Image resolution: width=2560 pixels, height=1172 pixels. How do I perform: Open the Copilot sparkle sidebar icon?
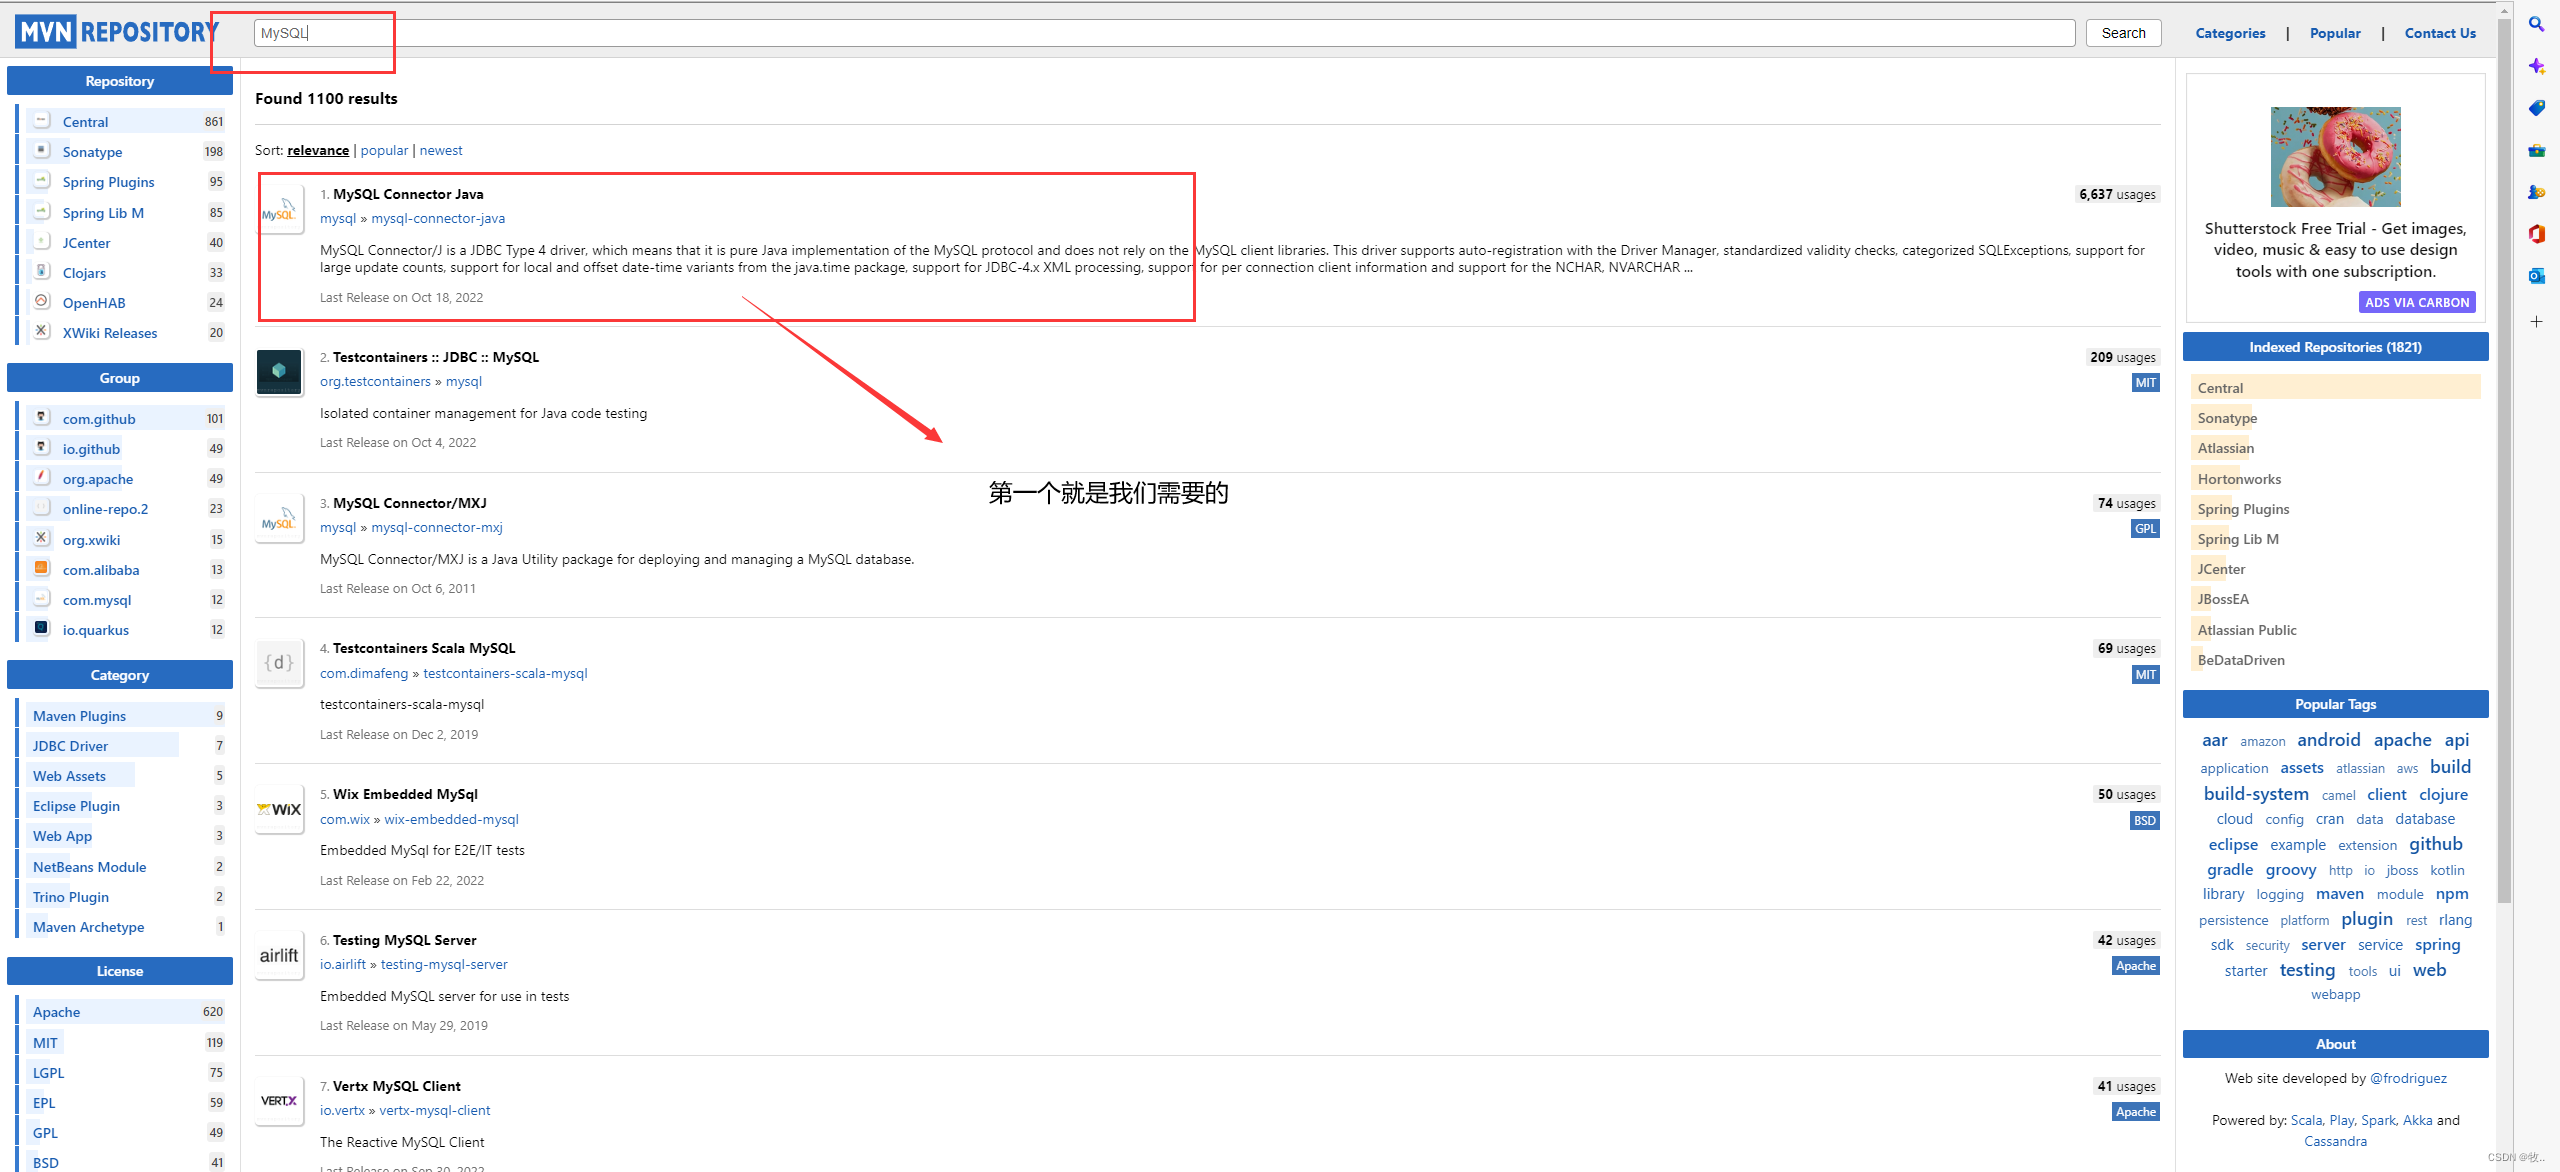(x=2537, y=66)
